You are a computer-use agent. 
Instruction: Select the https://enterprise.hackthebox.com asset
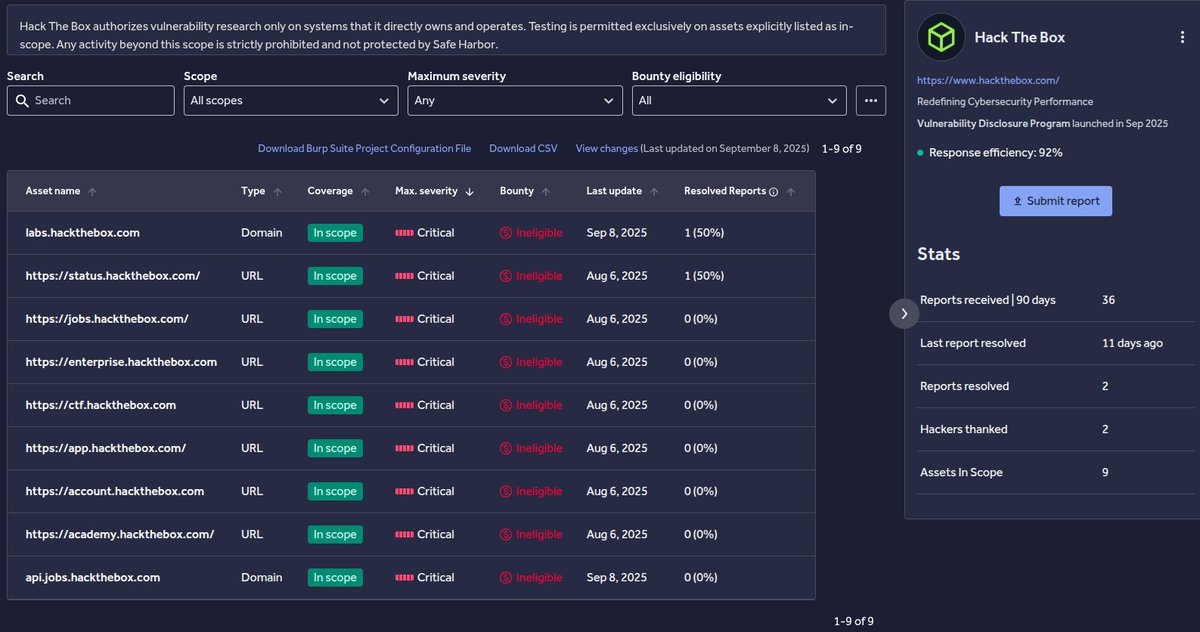[x=121, y=362]
